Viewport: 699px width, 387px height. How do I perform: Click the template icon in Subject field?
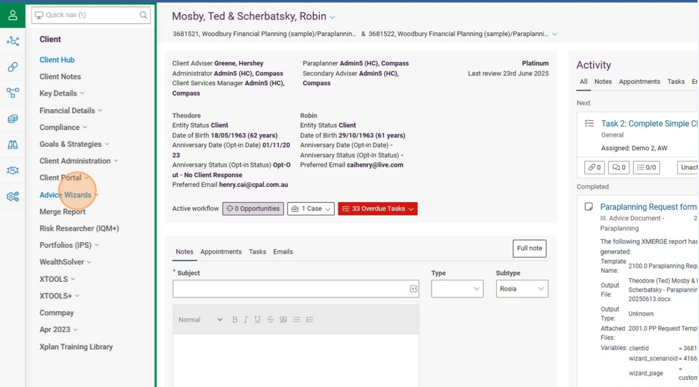[413, 289]
